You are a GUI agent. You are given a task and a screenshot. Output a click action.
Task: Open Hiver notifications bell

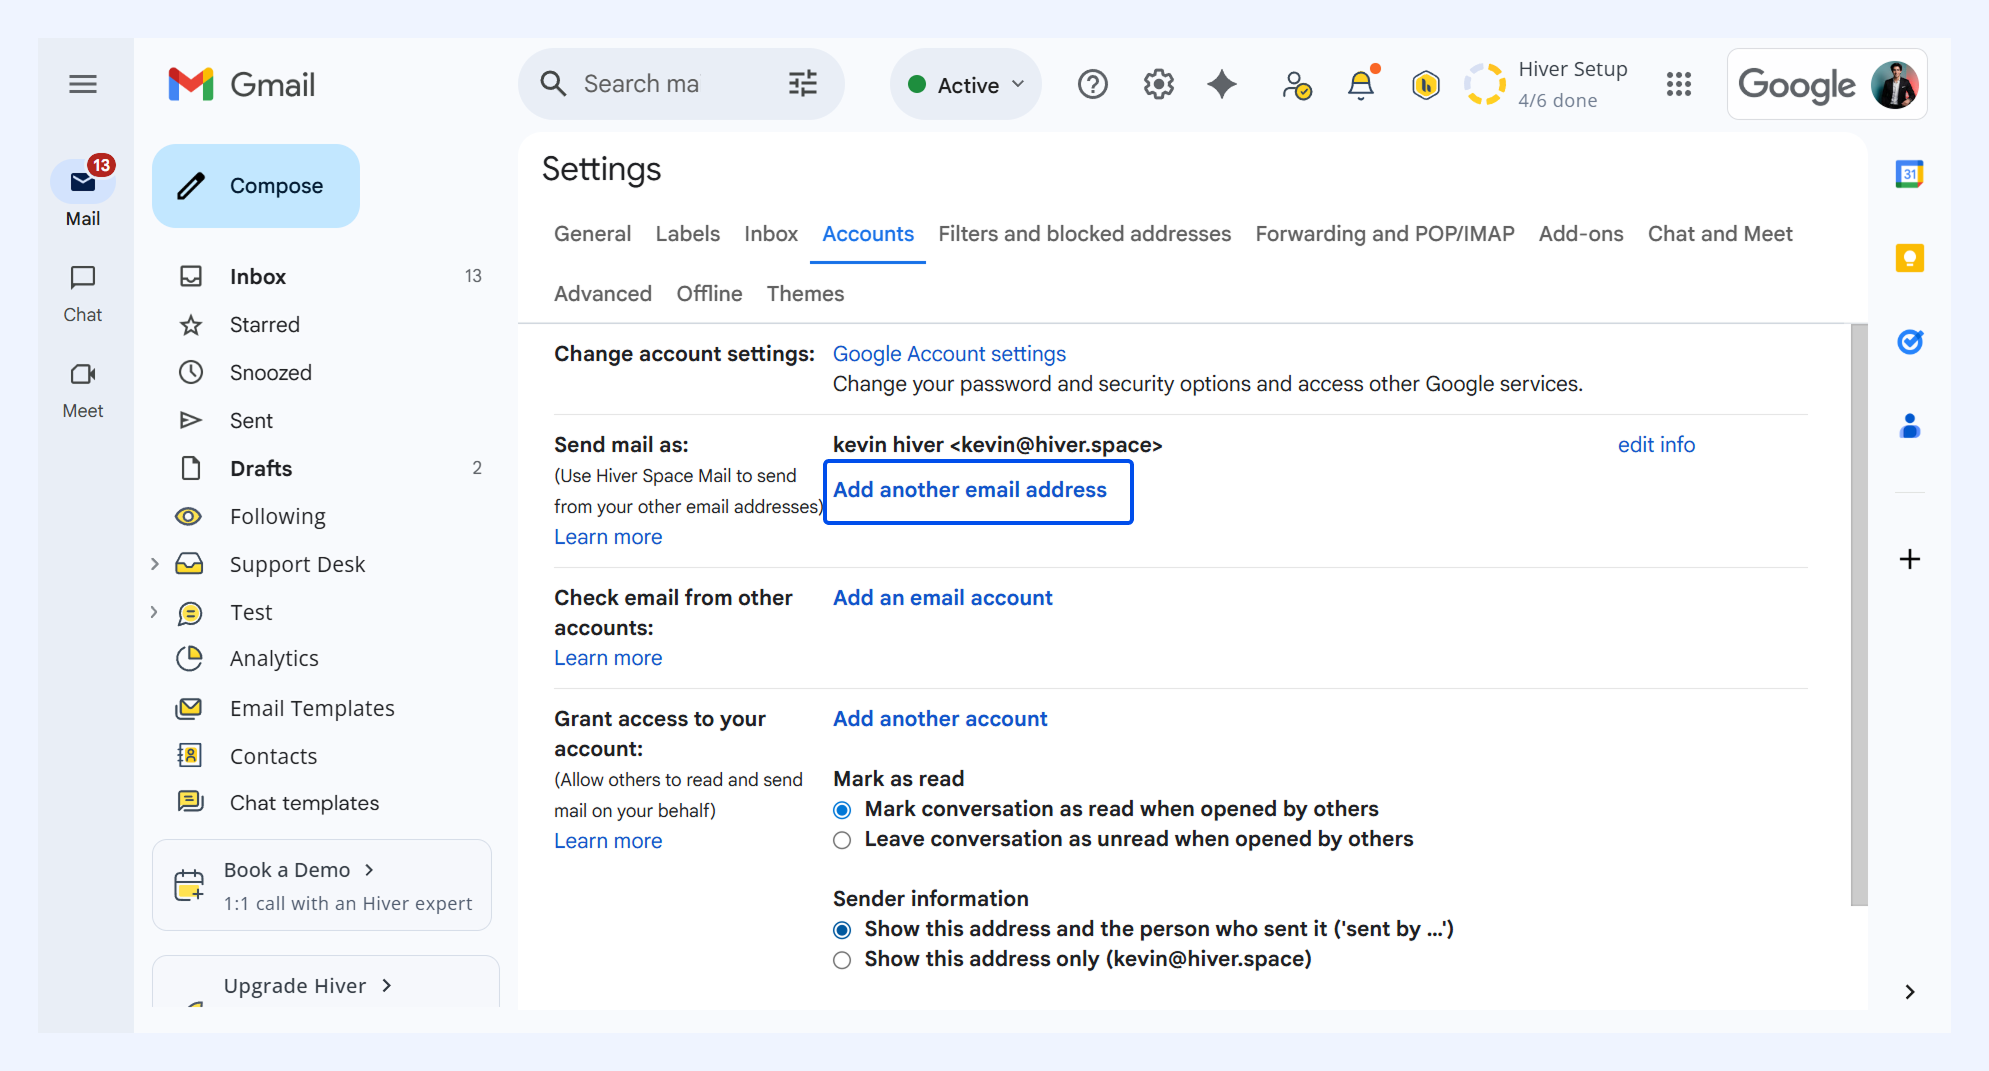point(1362,84)
